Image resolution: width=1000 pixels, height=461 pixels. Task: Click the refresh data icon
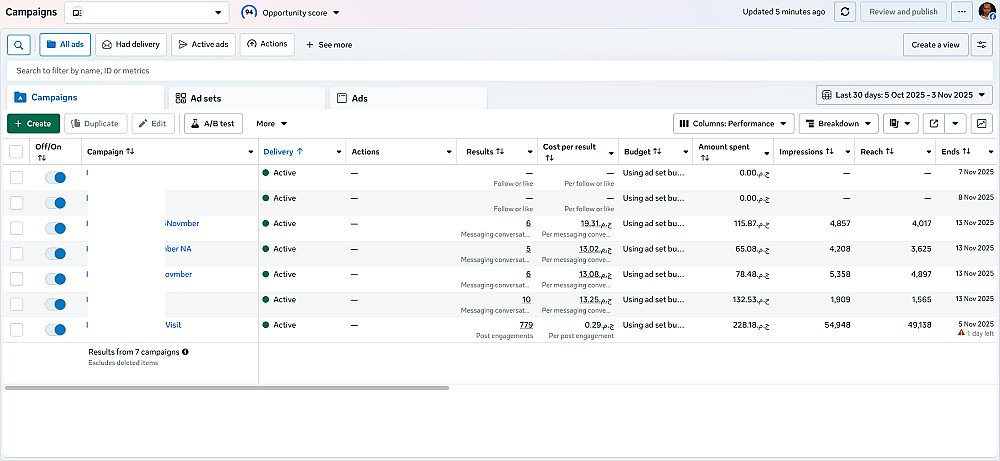coord(845,12)
